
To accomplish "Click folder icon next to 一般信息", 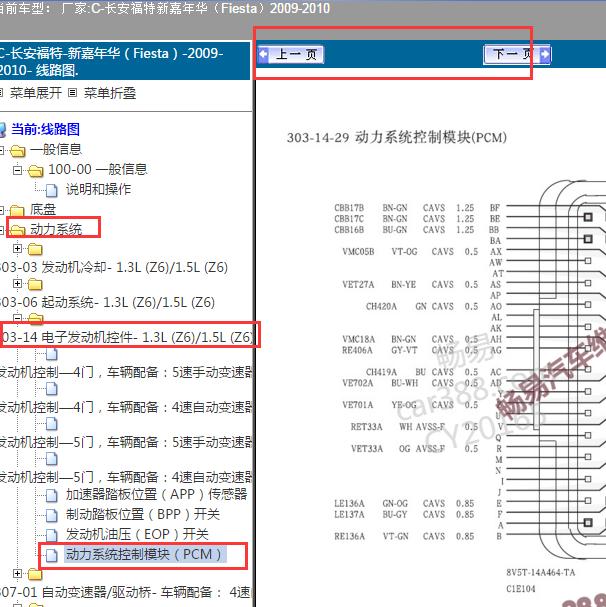I will coord(18,151).
